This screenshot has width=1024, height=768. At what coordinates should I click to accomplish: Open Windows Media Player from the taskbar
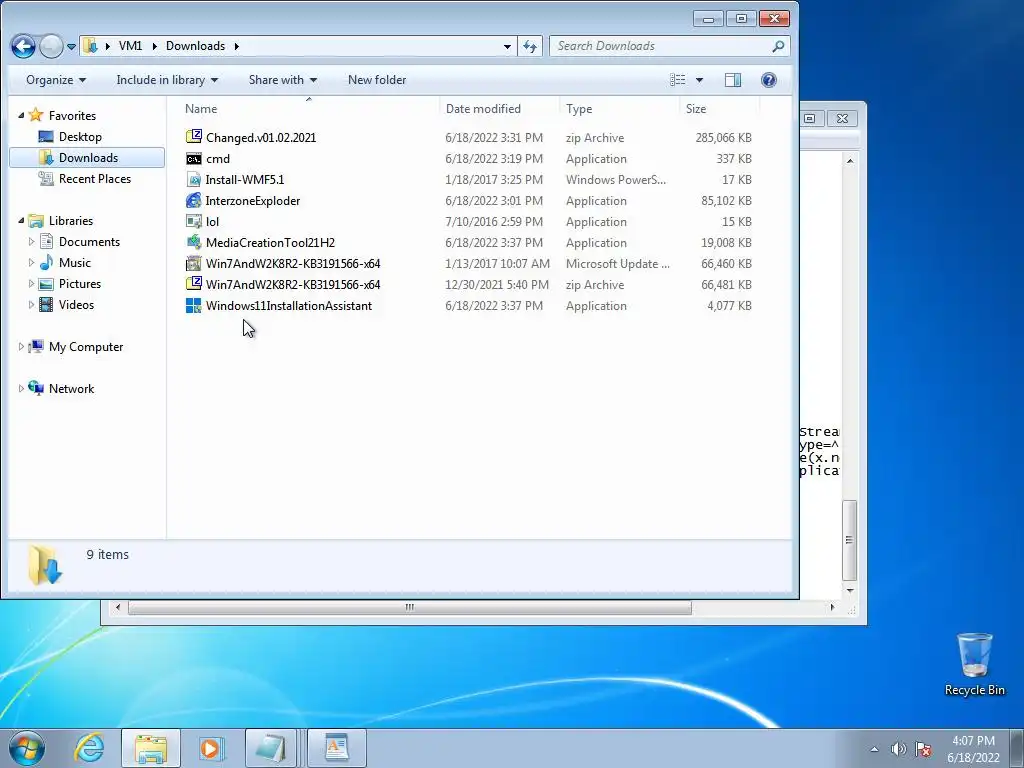click(212, 748)
